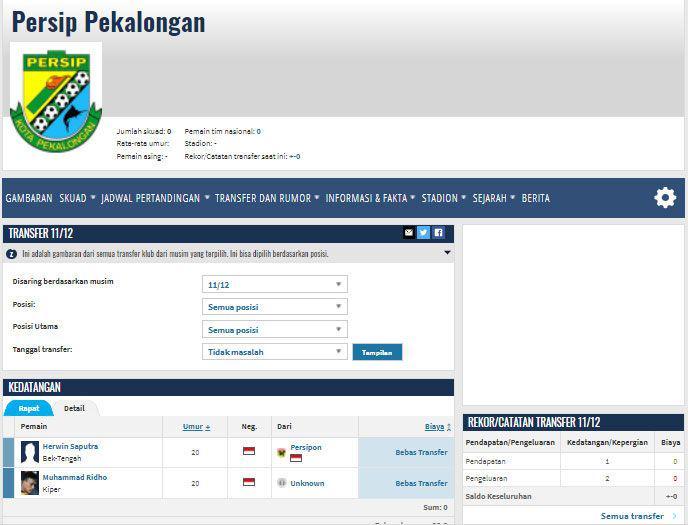Collapse the description bar arrow
This screenshot has width=688, height=525.
(x=447, y=253)
